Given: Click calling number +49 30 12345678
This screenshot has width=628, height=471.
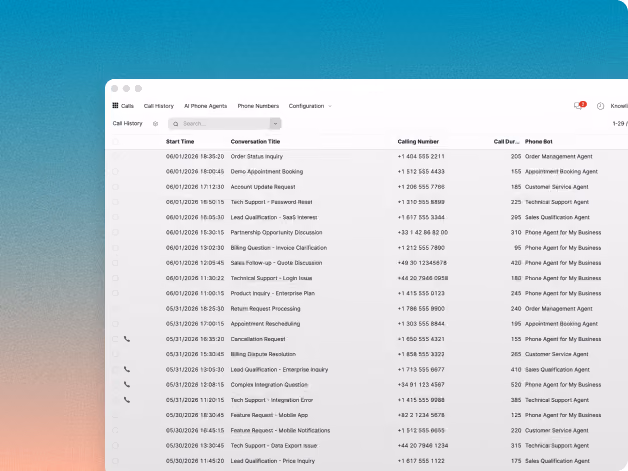Looking at the screenshot, I should pos(422,263).
